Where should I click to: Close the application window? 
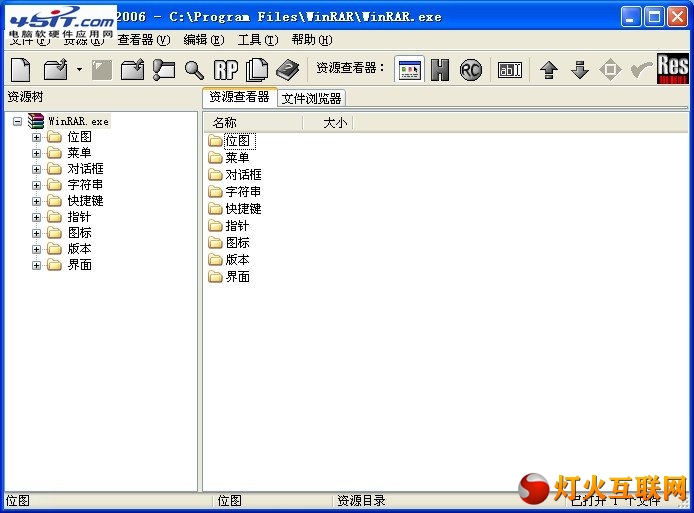[x=678, y=17]
